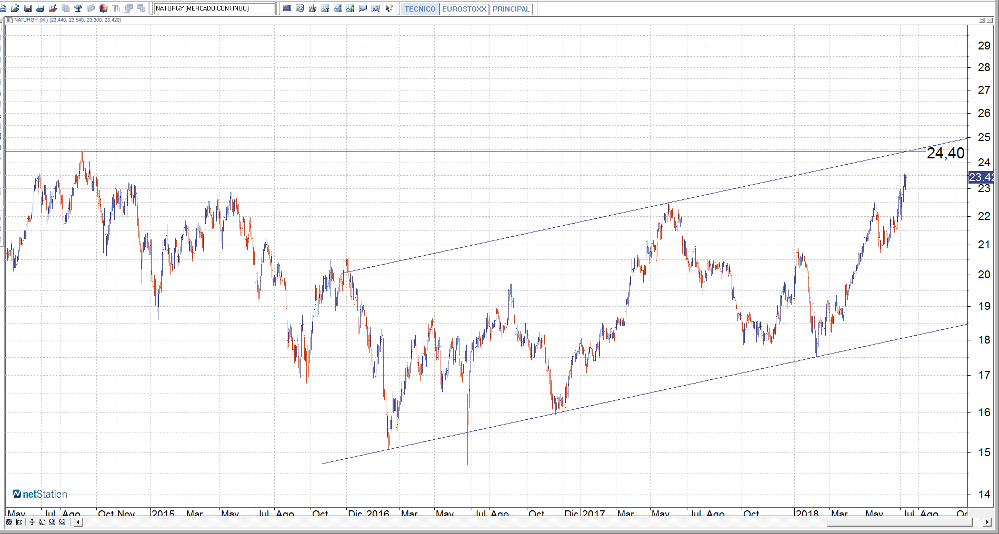Click the 29 value on price axis
This screenshot has height=534, width=999.
[983, 45]
